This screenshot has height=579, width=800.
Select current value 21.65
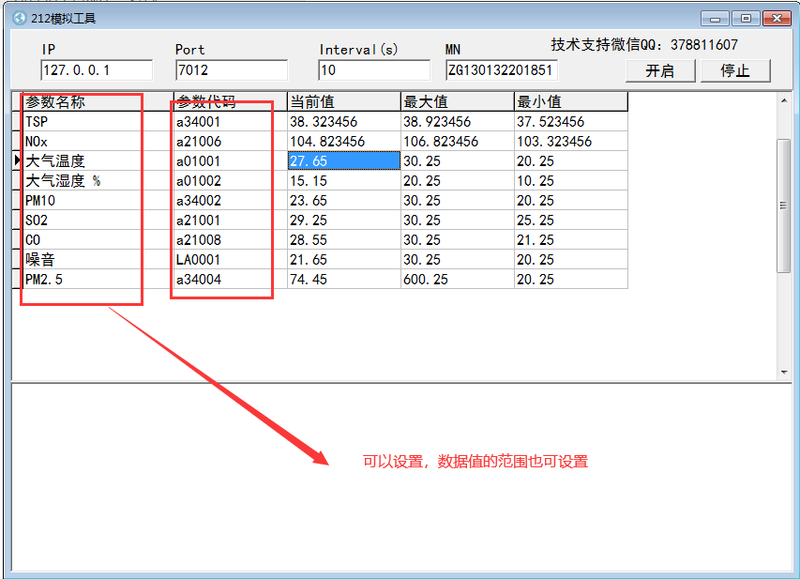coord(344,260)
